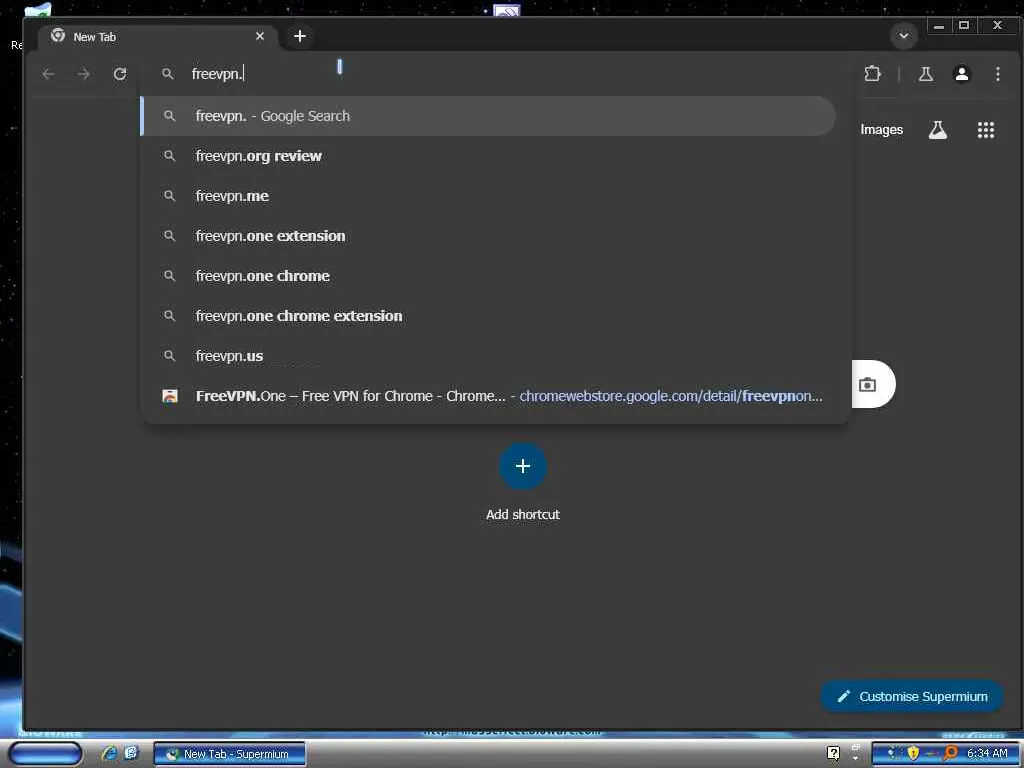Viewport: 1024px width, 768px height.
Task: Select New Tab - Supermium taskbar button
Action: [229, 754]
